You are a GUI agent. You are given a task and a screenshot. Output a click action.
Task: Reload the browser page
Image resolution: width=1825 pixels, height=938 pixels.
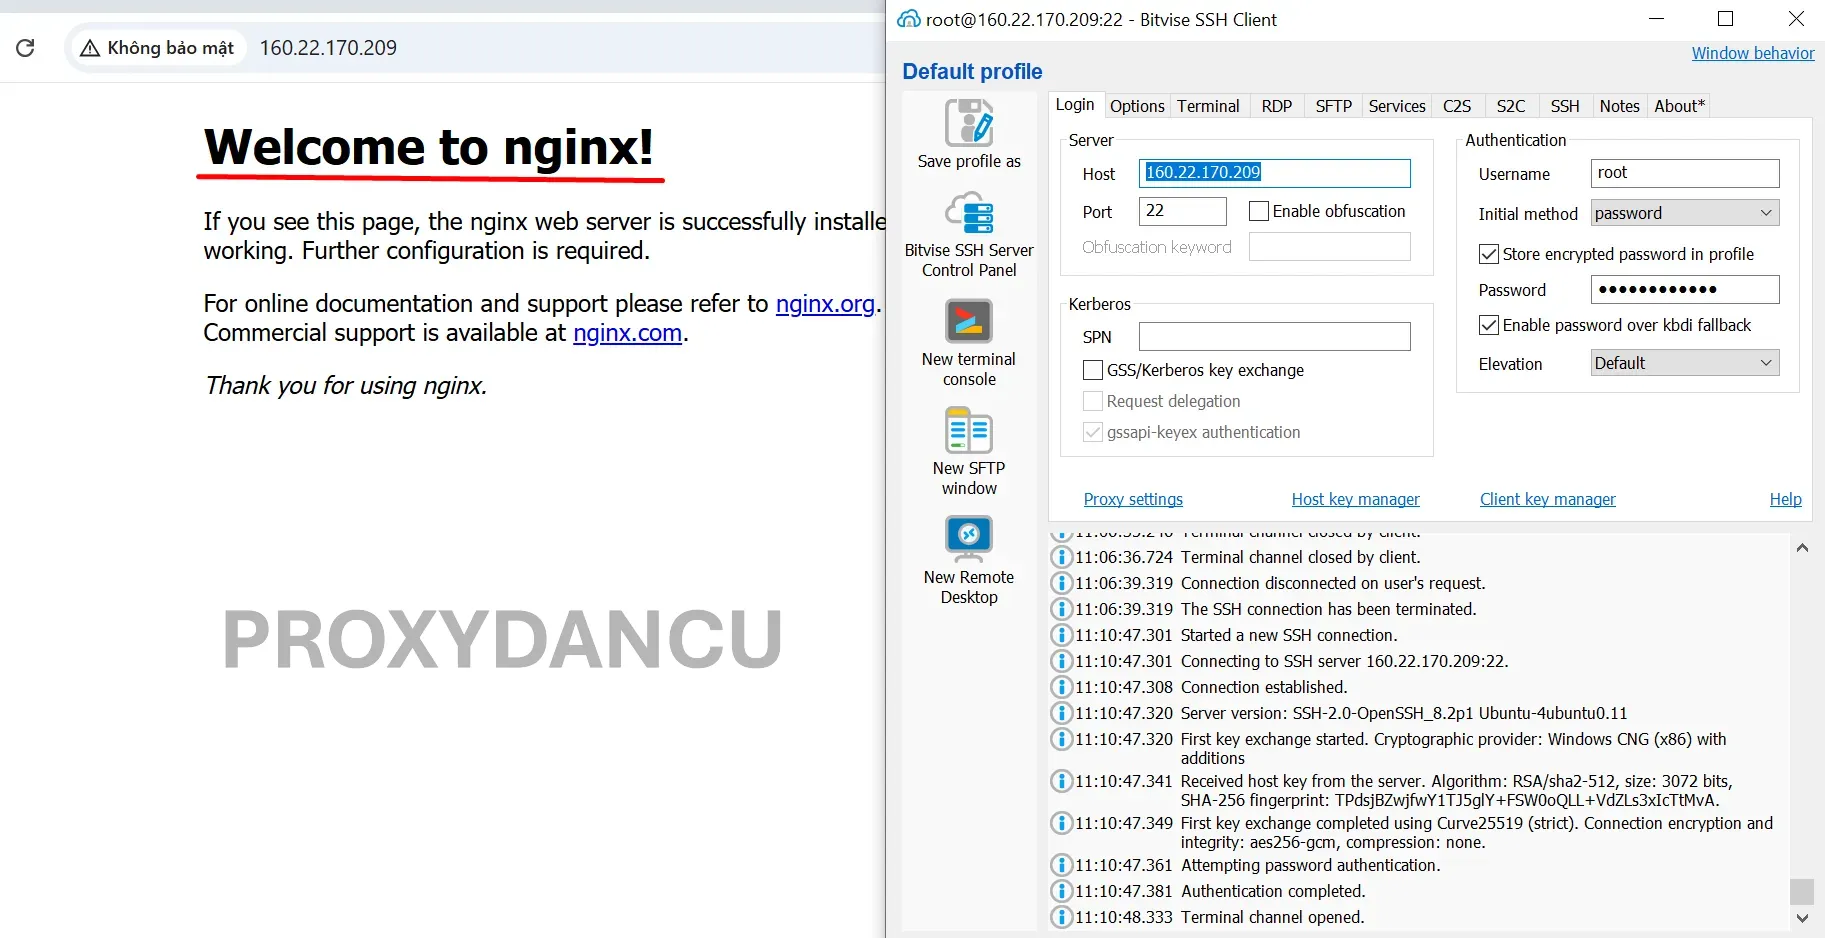point(26,47)
